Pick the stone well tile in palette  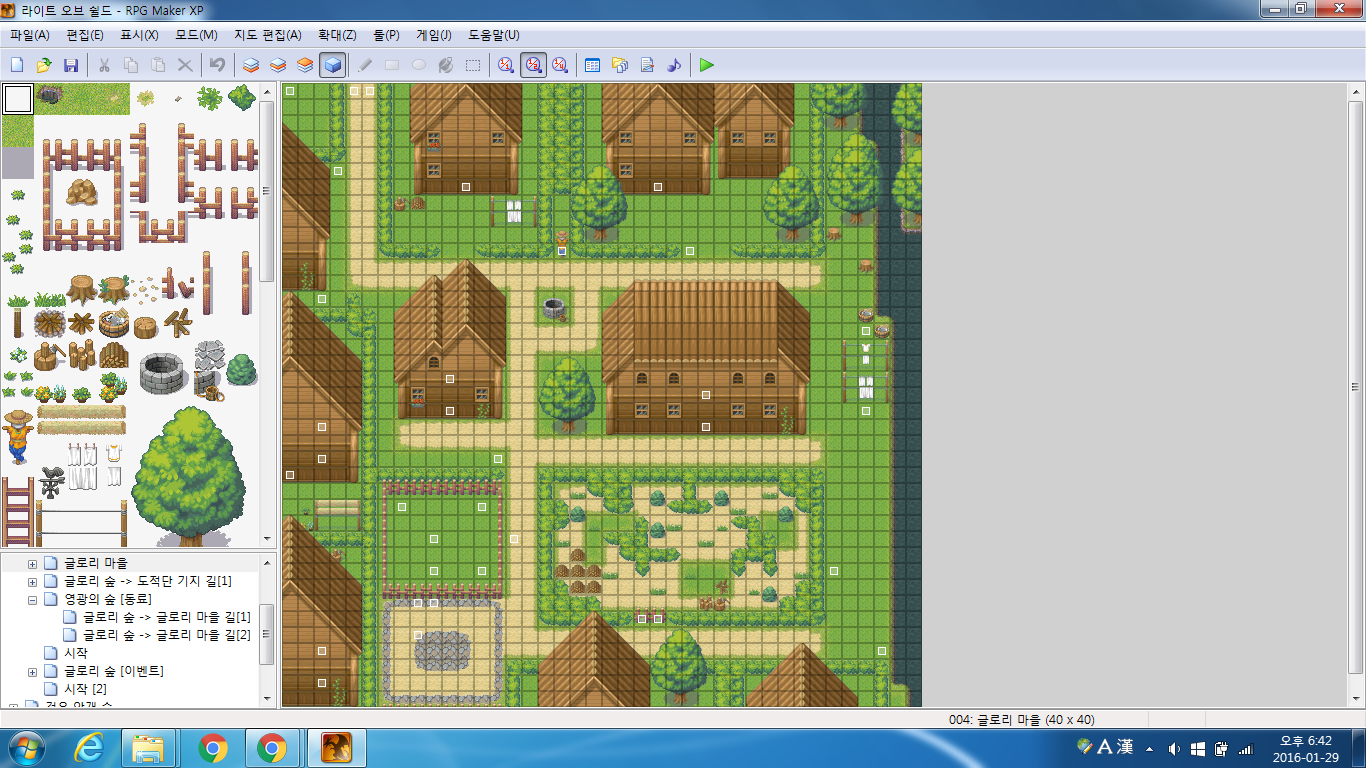(x=163, y=373)
